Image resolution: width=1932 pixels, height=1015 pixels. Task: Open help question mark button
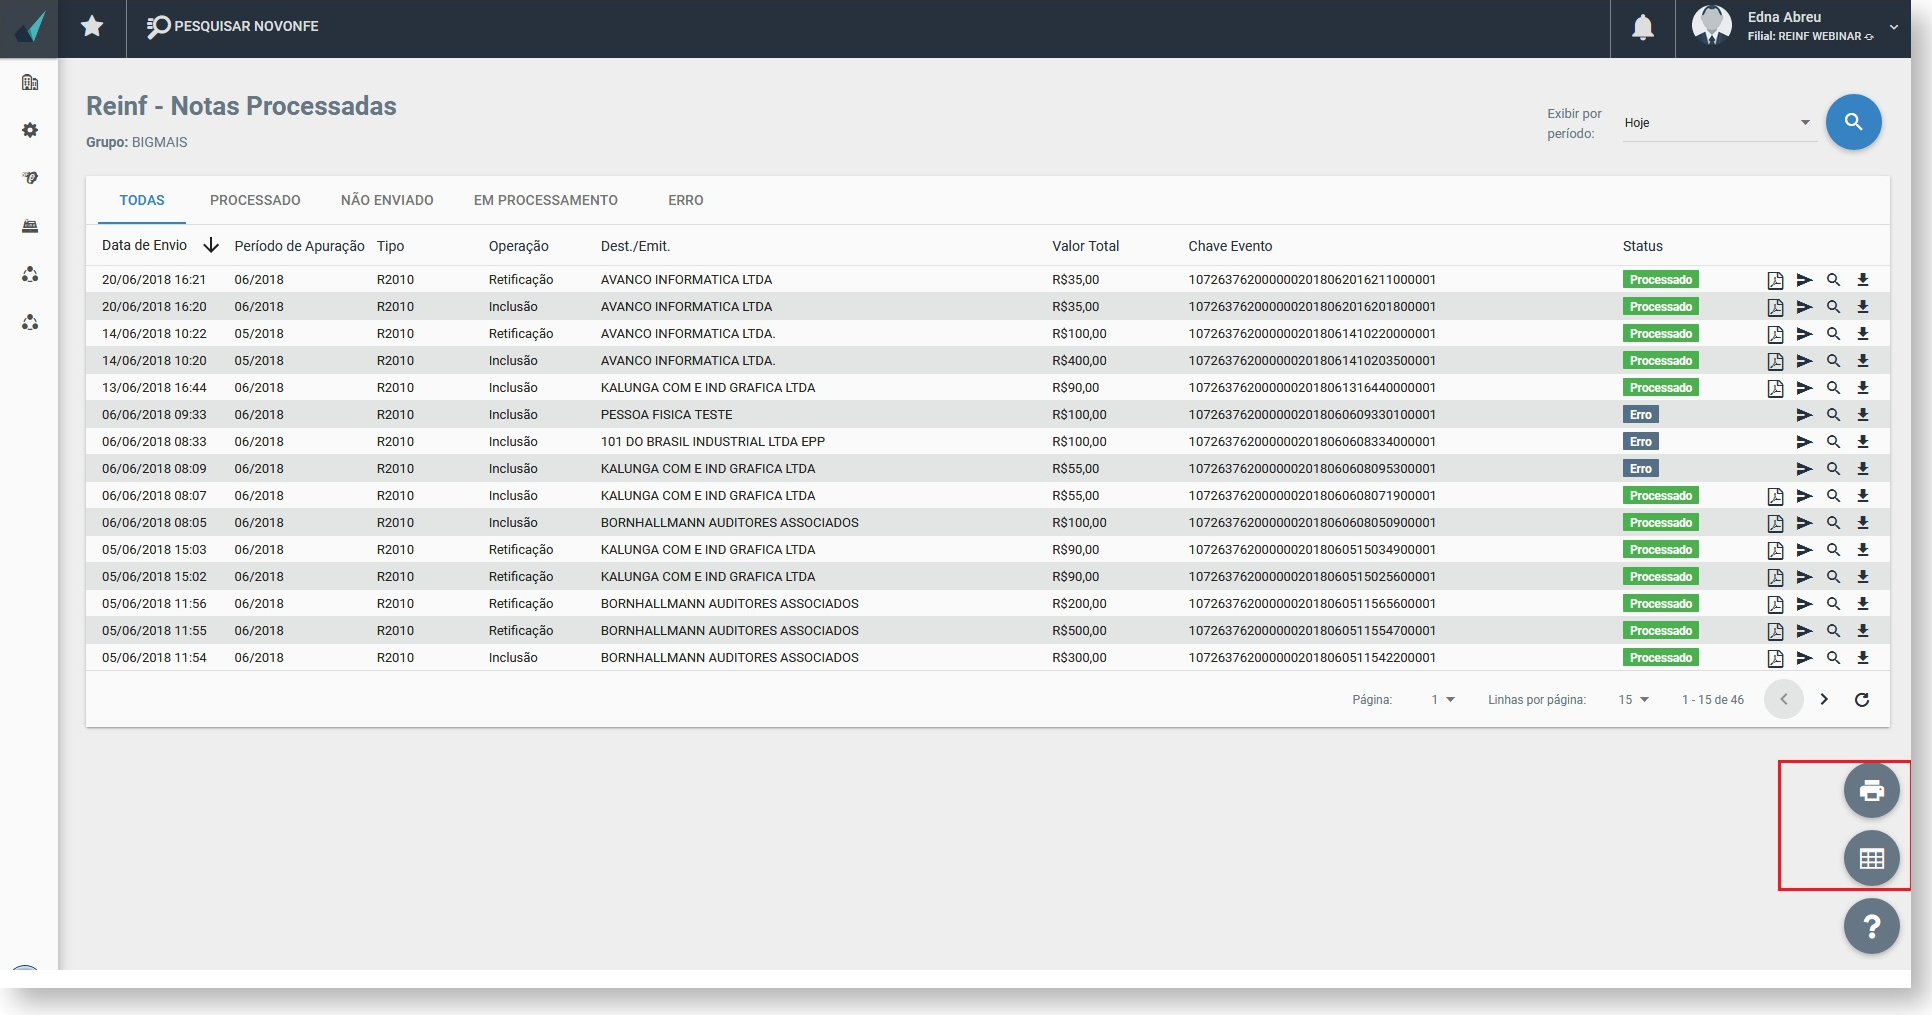click(1871, 926)
